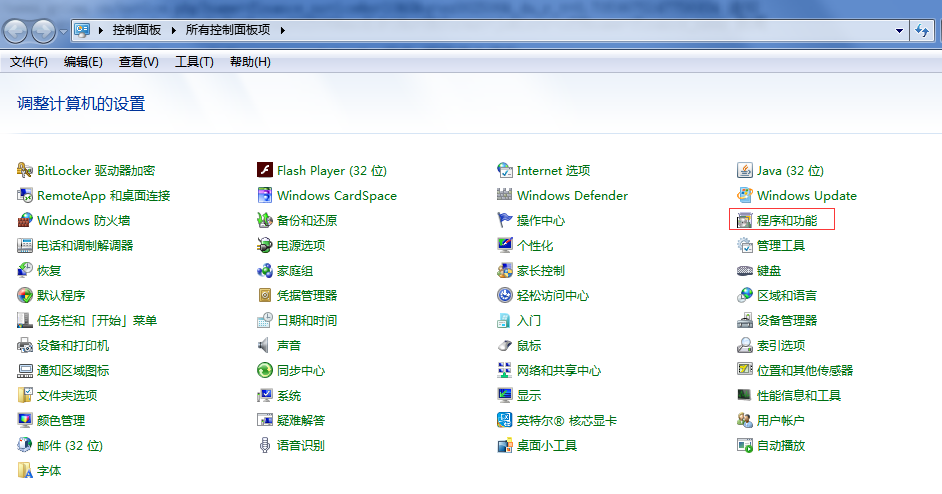942x494 pixels.
Task: Open the 文件(F) menu
Action: (29, 62)
